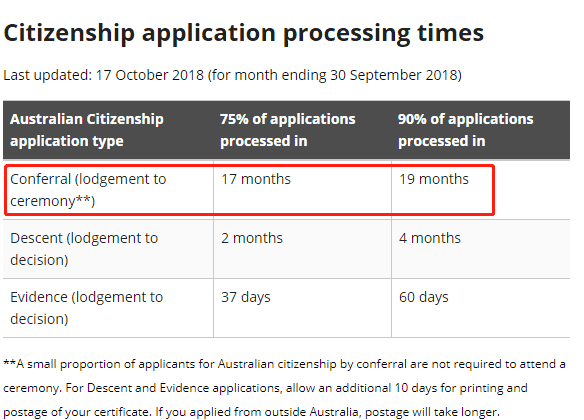Select the Conferral (lodgement to ceremony) row label
This screenshot has width=584, height=420.
click(88, 190)
